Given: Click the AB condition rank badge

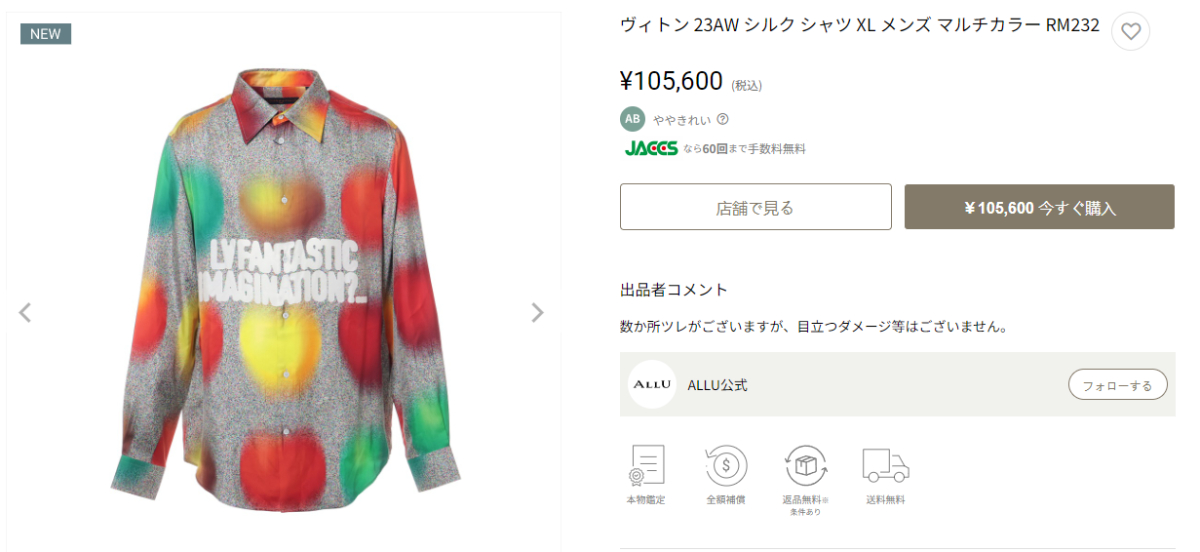Looking at the screenshot, I should coord(632,119).
